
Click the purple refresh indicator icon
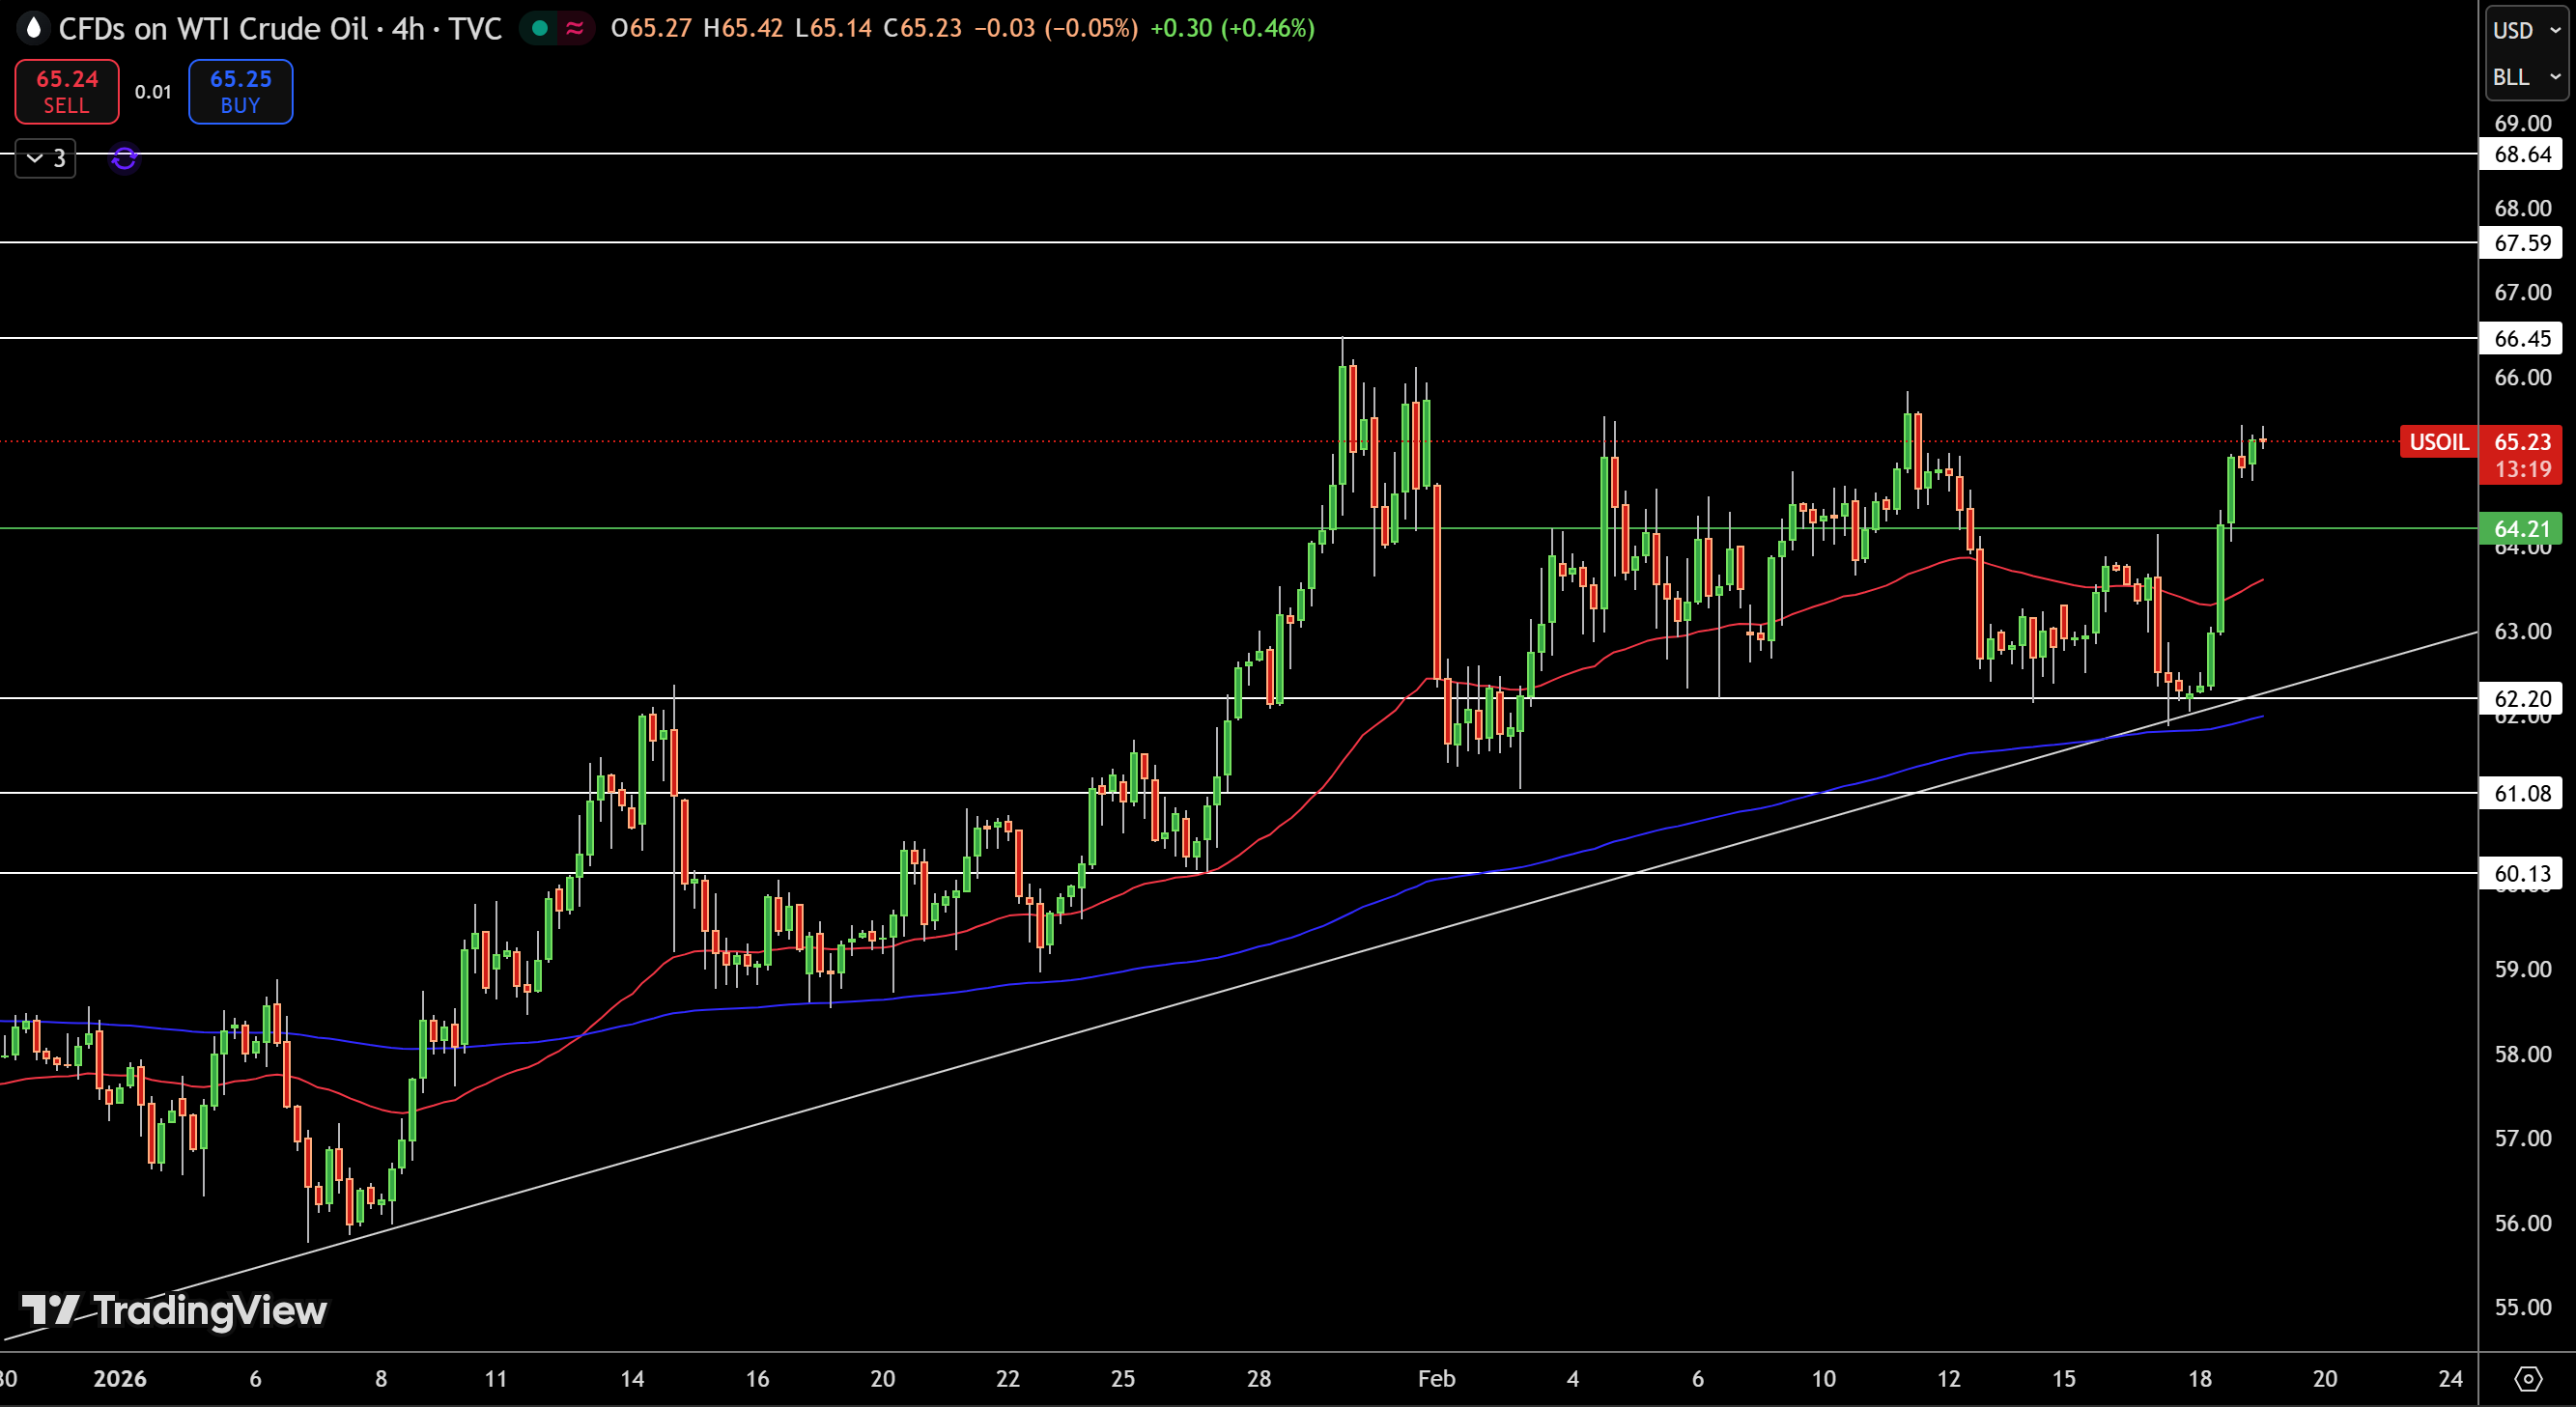pyautogui.click(x=124, y=158)
